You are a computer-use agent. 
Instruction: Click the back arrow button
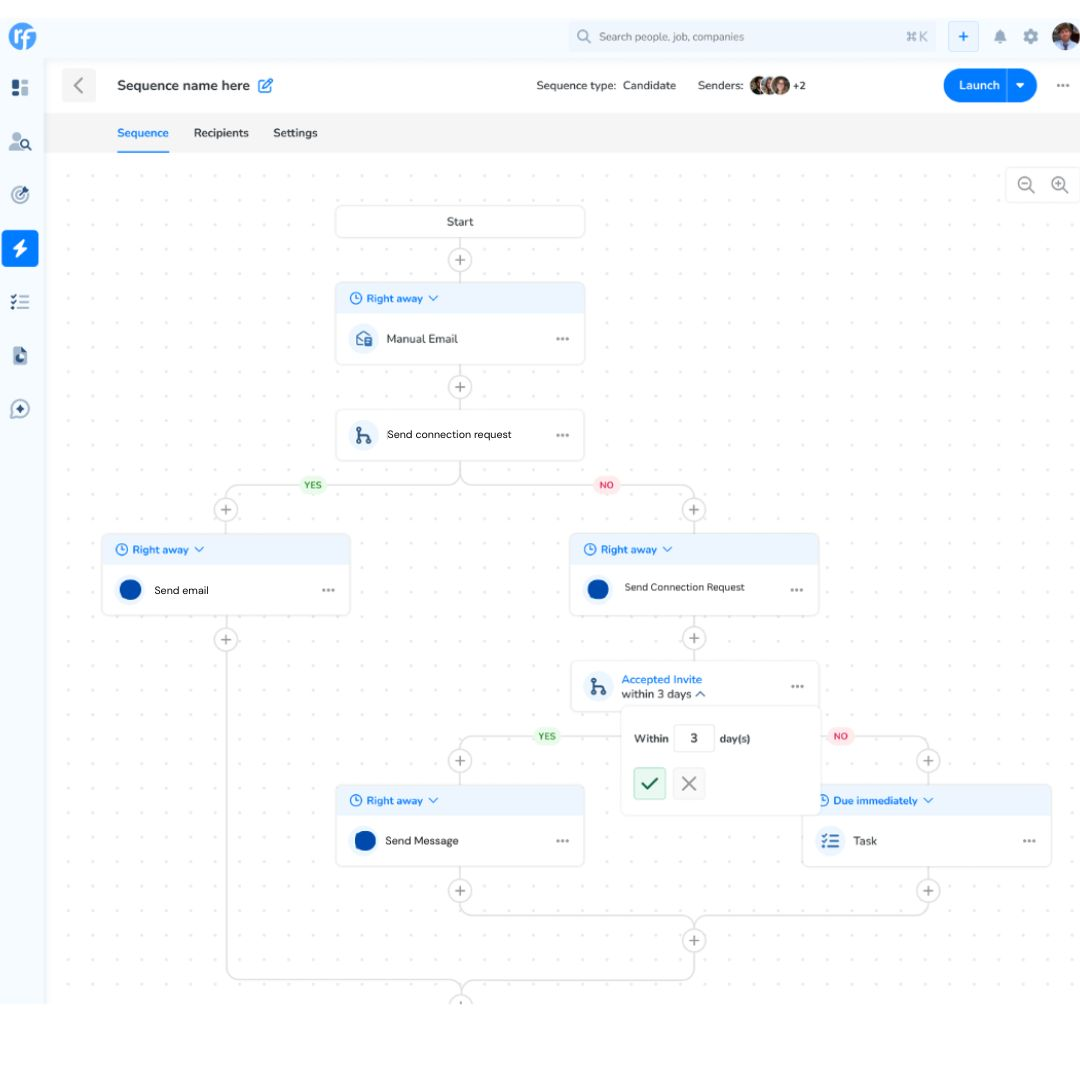point(79,85)
